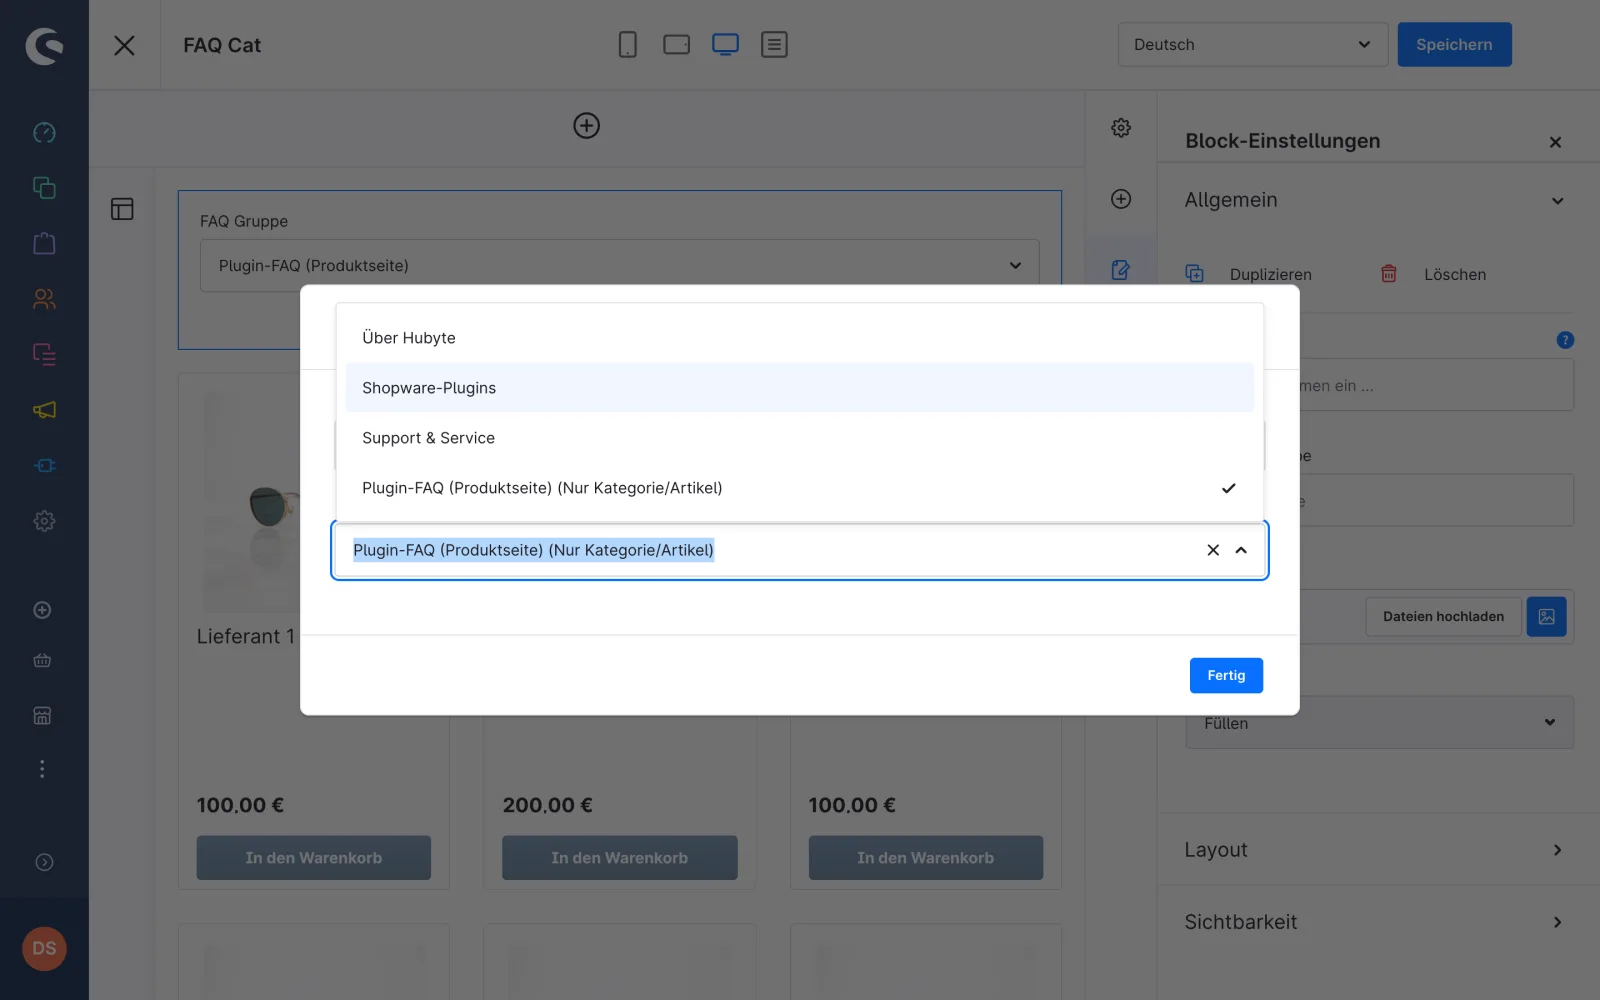Close the FAQ Cat editor with the X

click(x=124, y=45)
